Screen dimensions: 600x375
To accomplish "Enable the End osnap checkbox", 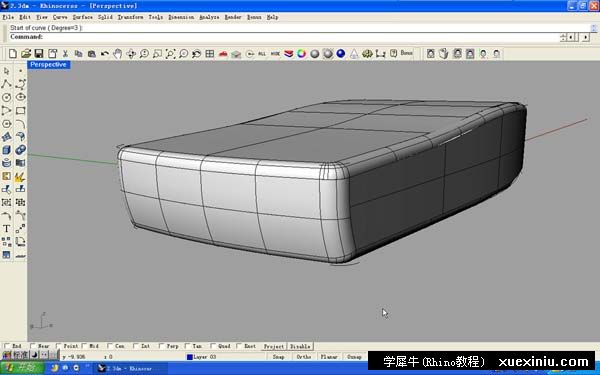I will [7, 346].
